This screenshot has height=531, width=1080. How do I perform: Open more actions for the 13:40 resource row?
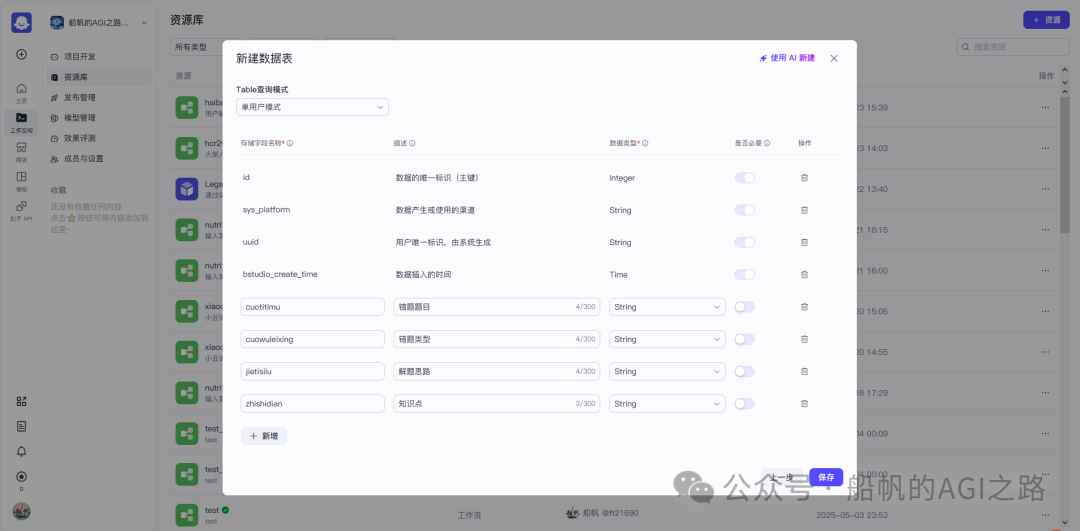1045,189
